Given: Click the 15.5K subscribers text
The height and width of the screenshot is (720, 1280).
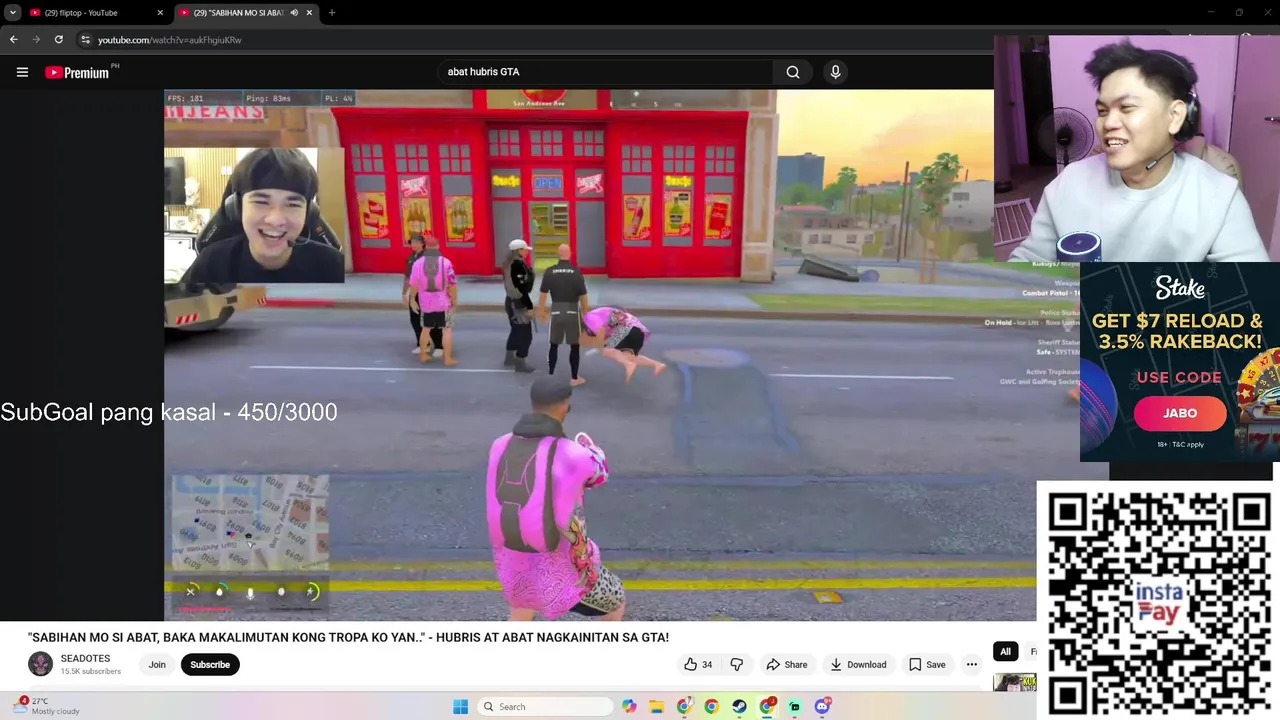Looking at the screenshot, I should (91, 671).
